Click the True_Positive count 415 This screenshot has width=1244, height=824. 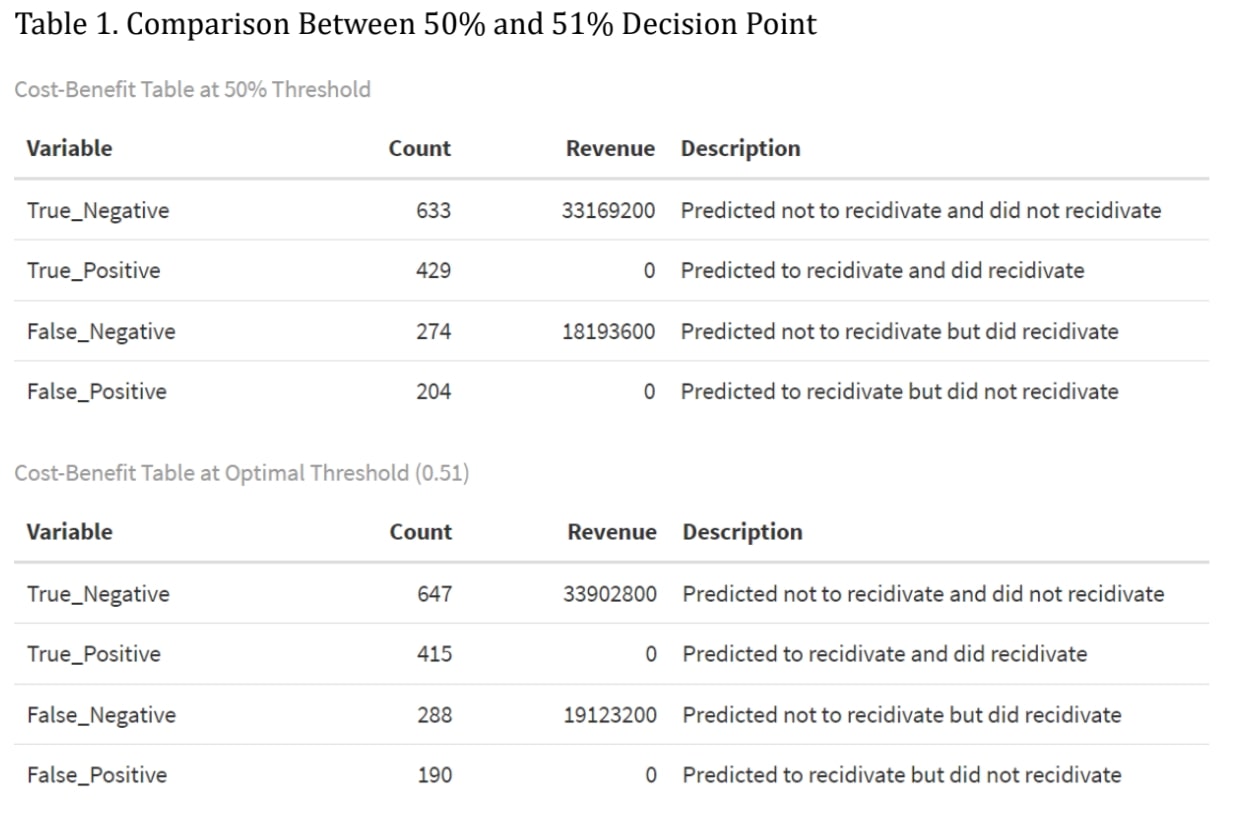tap(434, 654)
